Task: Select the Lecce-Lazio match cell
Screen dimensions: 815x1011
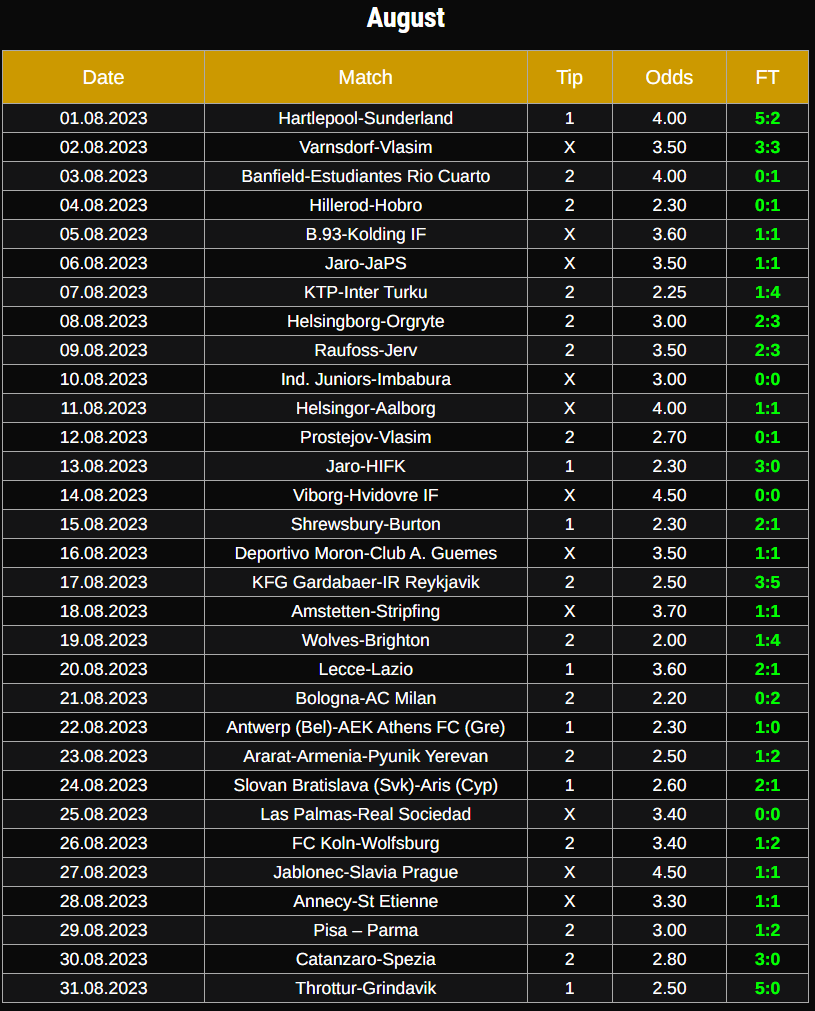Action: tap(365, 669)
